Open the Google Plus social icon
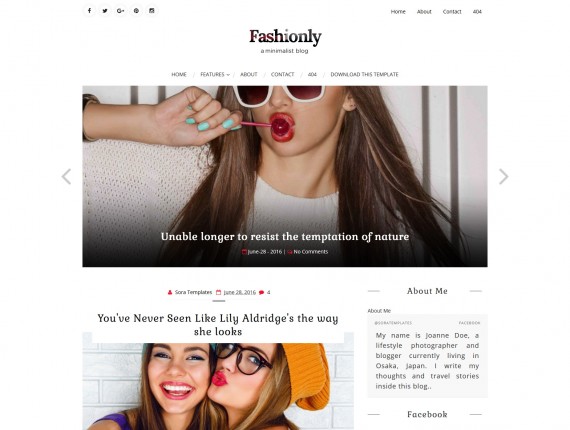The image size is (570, 430). click(x=121, y=11)
